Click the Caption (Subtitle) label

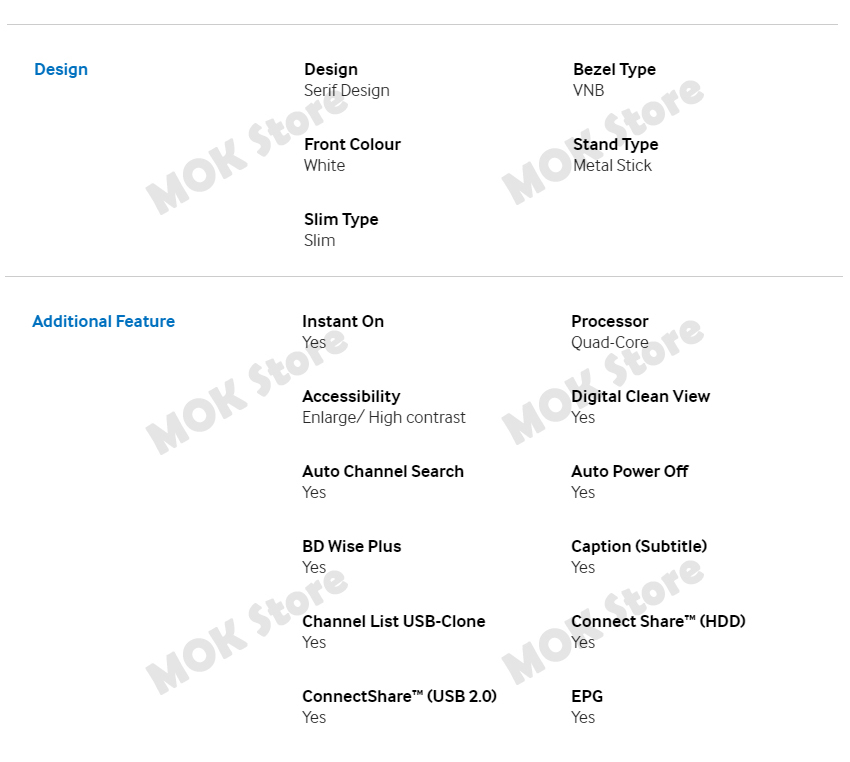pos(638,547)
